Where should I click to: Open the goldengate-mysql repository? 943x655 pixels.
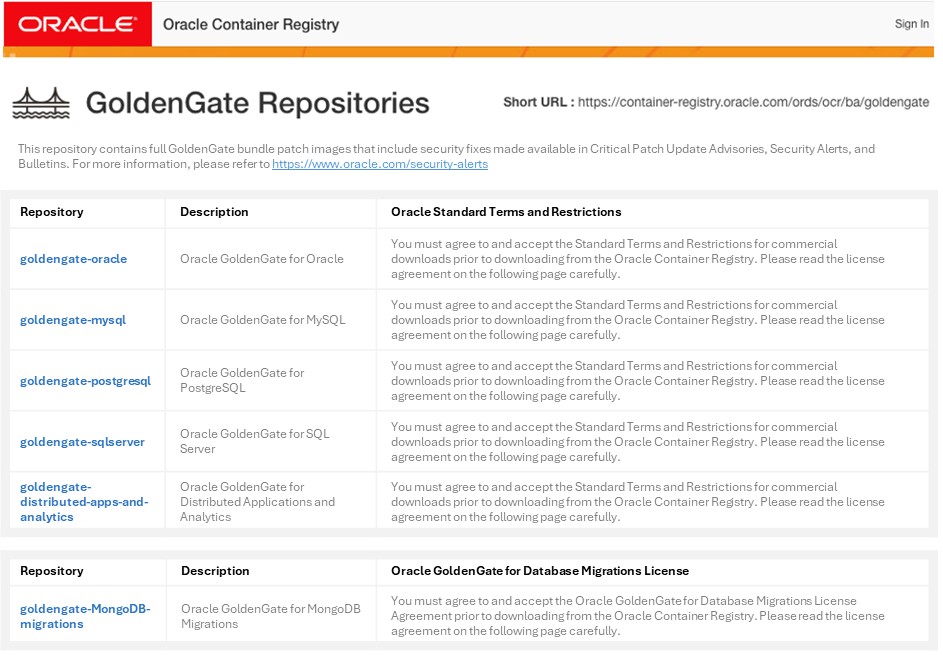[72, 319]
